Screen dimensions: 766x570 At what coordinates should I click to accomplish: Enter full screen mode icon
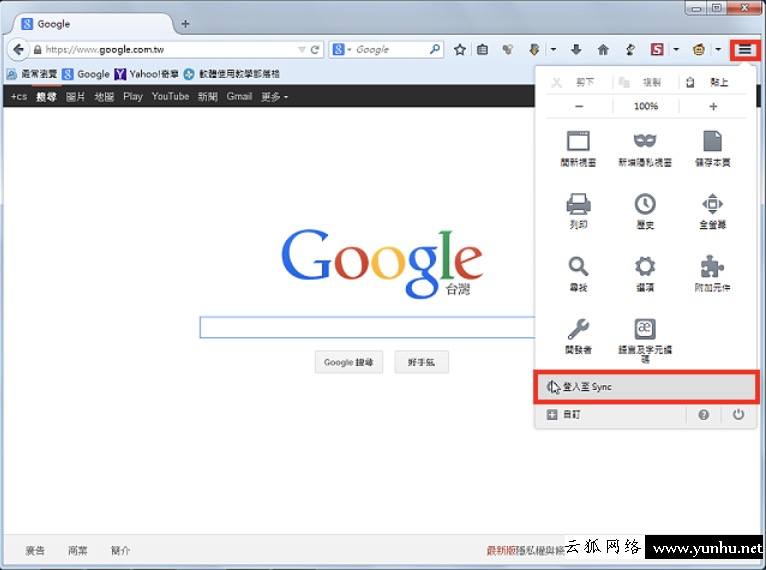point(712,211)
